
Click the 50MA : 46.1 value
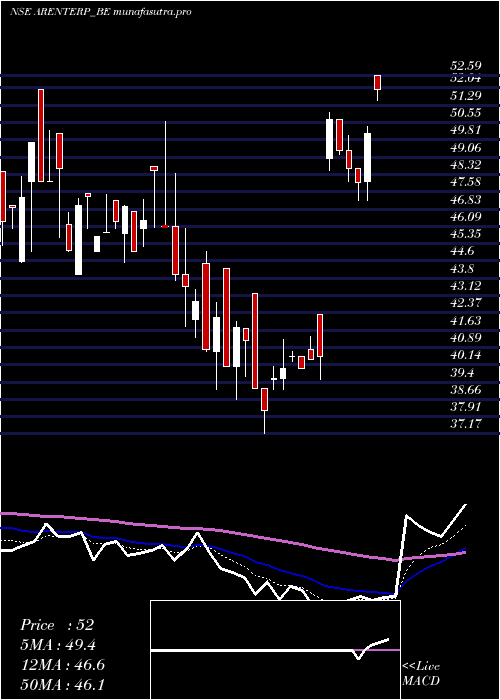(x=62, y=685)
